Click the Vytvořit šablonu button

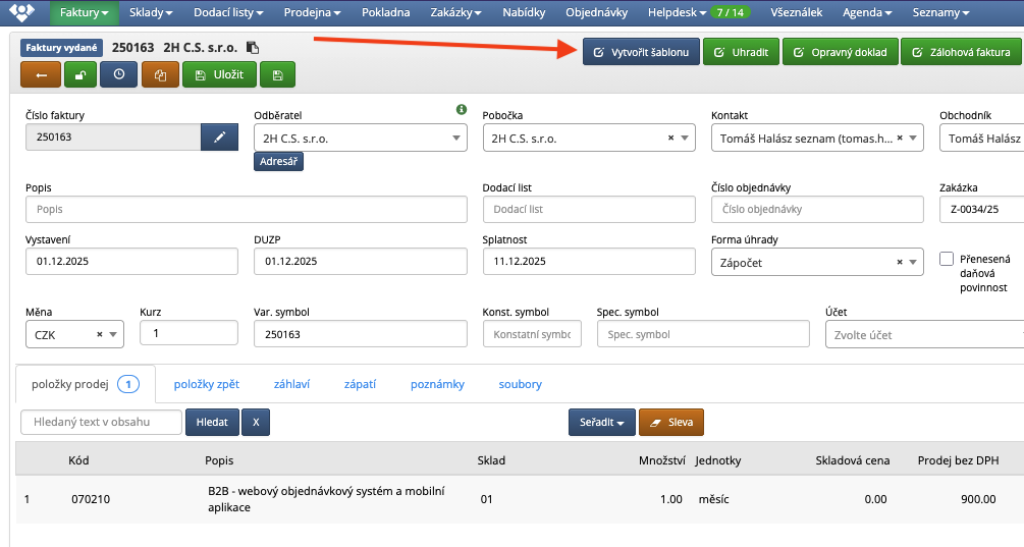641,52
